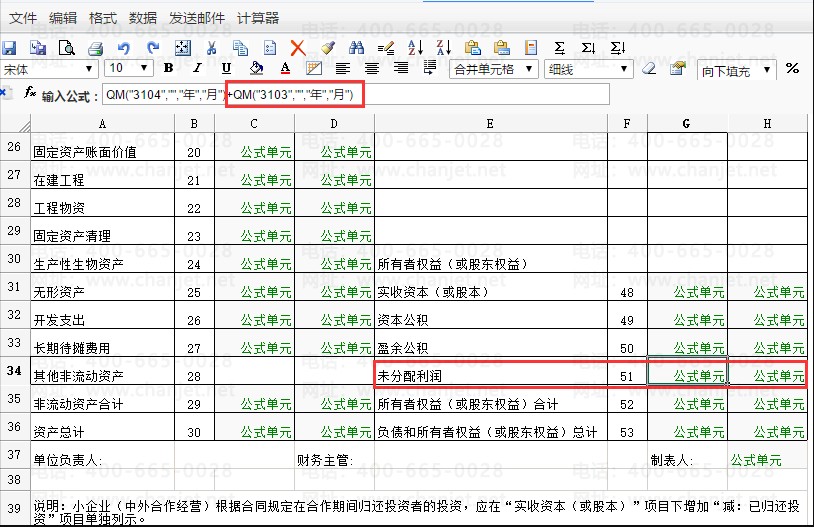Image resolution: width=814 pixels, height=527 pixels.
Task: Open the font size 10 dropdown
Action: (x=128, y=69)
